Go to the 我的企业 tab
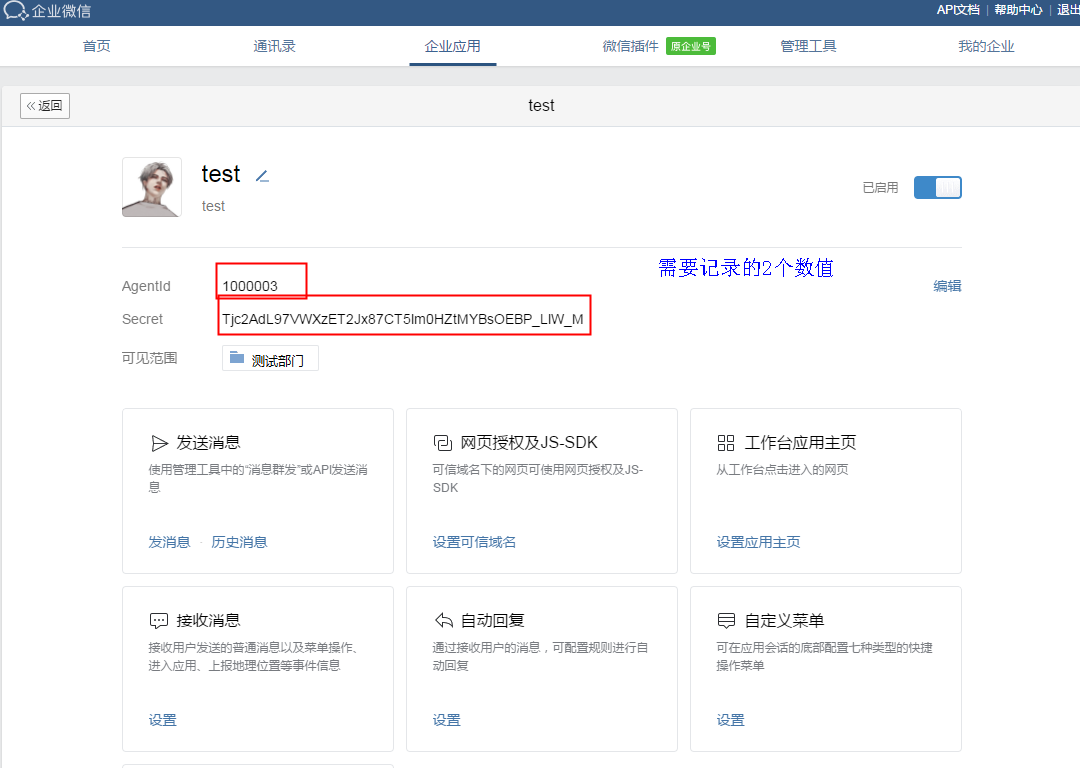This screenshot has height=768, width=1080. click(986, 46)
